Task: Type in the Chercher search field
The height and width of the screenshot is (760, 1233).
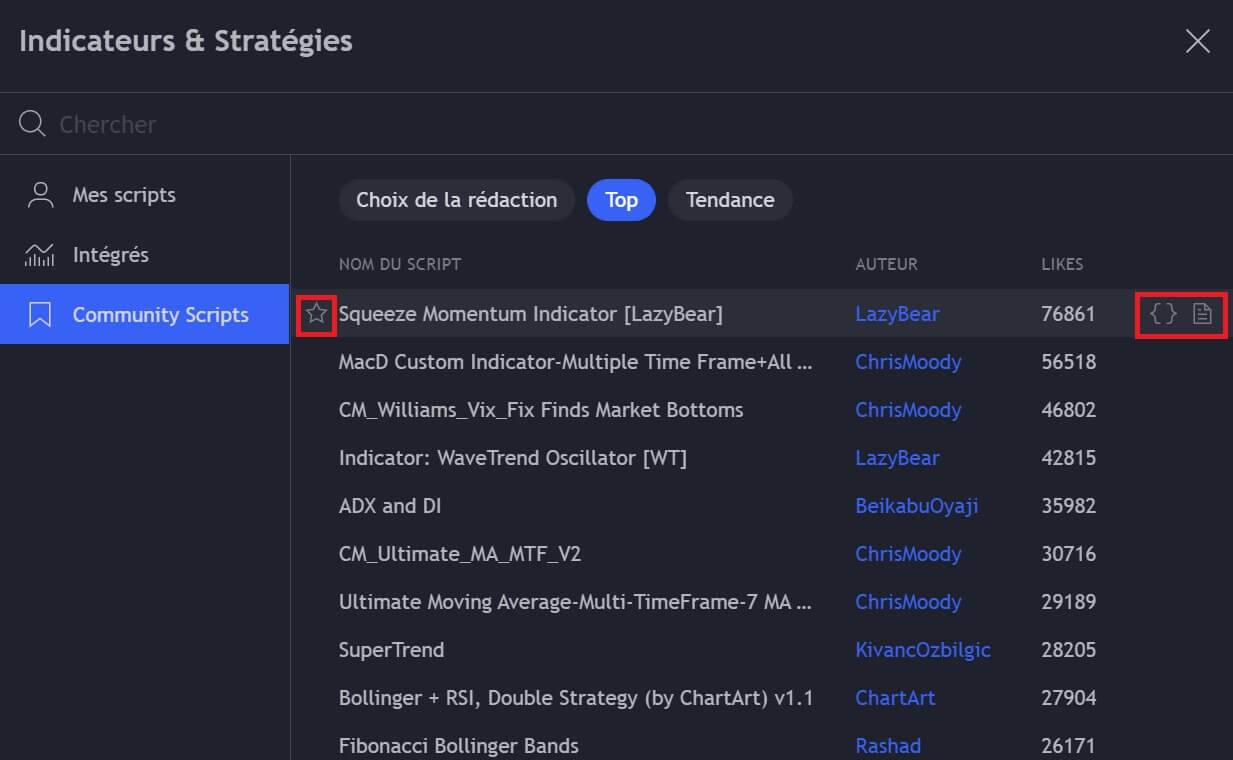Action: click(400, 124)
